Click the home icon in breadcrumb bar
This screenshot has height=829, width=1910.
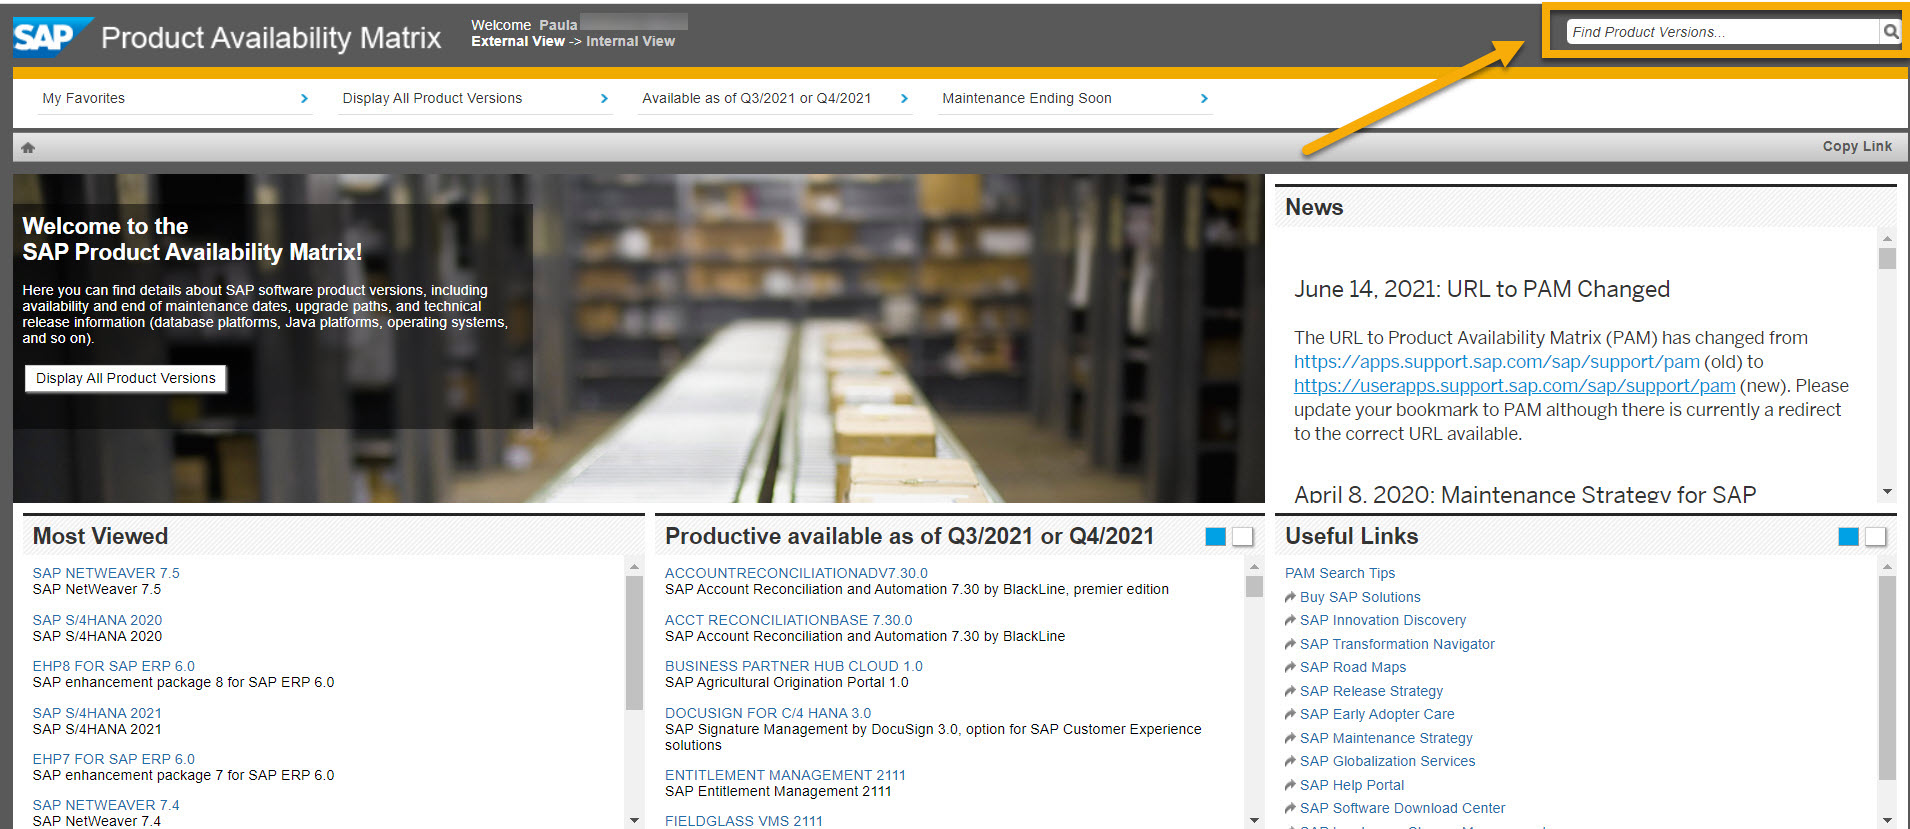click(x=28, y=147)
